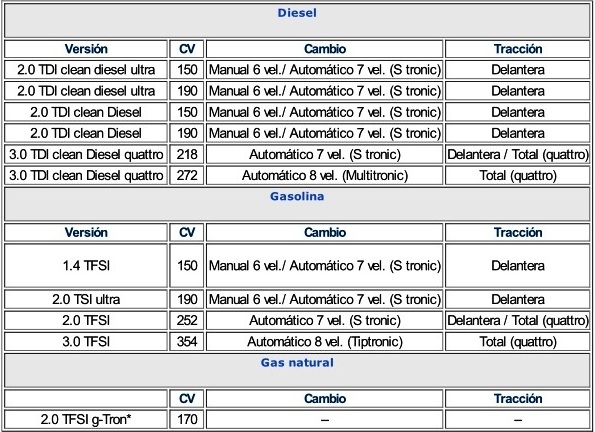The width and height of the screenshot is (595, 432).
Task: Click the Cambio cell of the 1.4 TFSI row
Action: 324,265
